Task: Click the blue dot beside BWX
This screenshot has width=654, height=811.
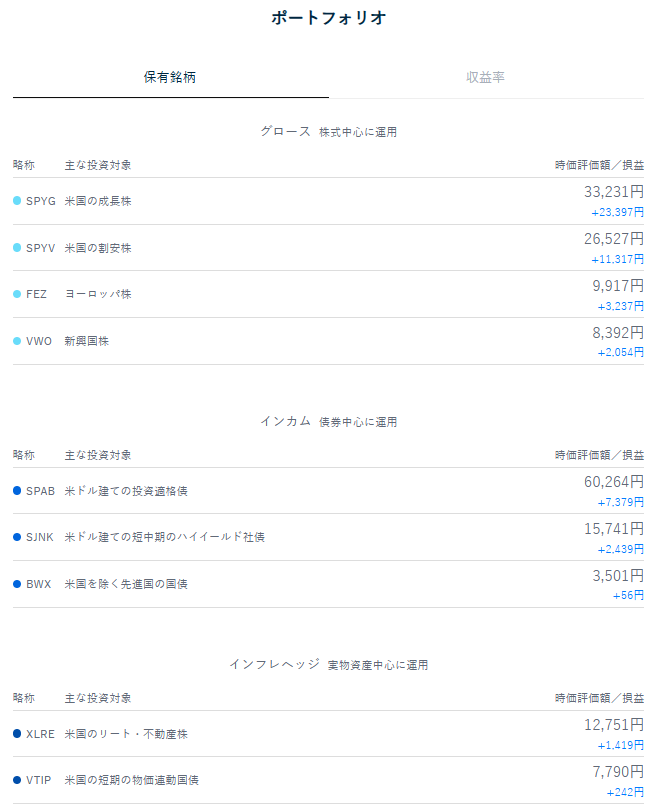Action: (17, 584)
